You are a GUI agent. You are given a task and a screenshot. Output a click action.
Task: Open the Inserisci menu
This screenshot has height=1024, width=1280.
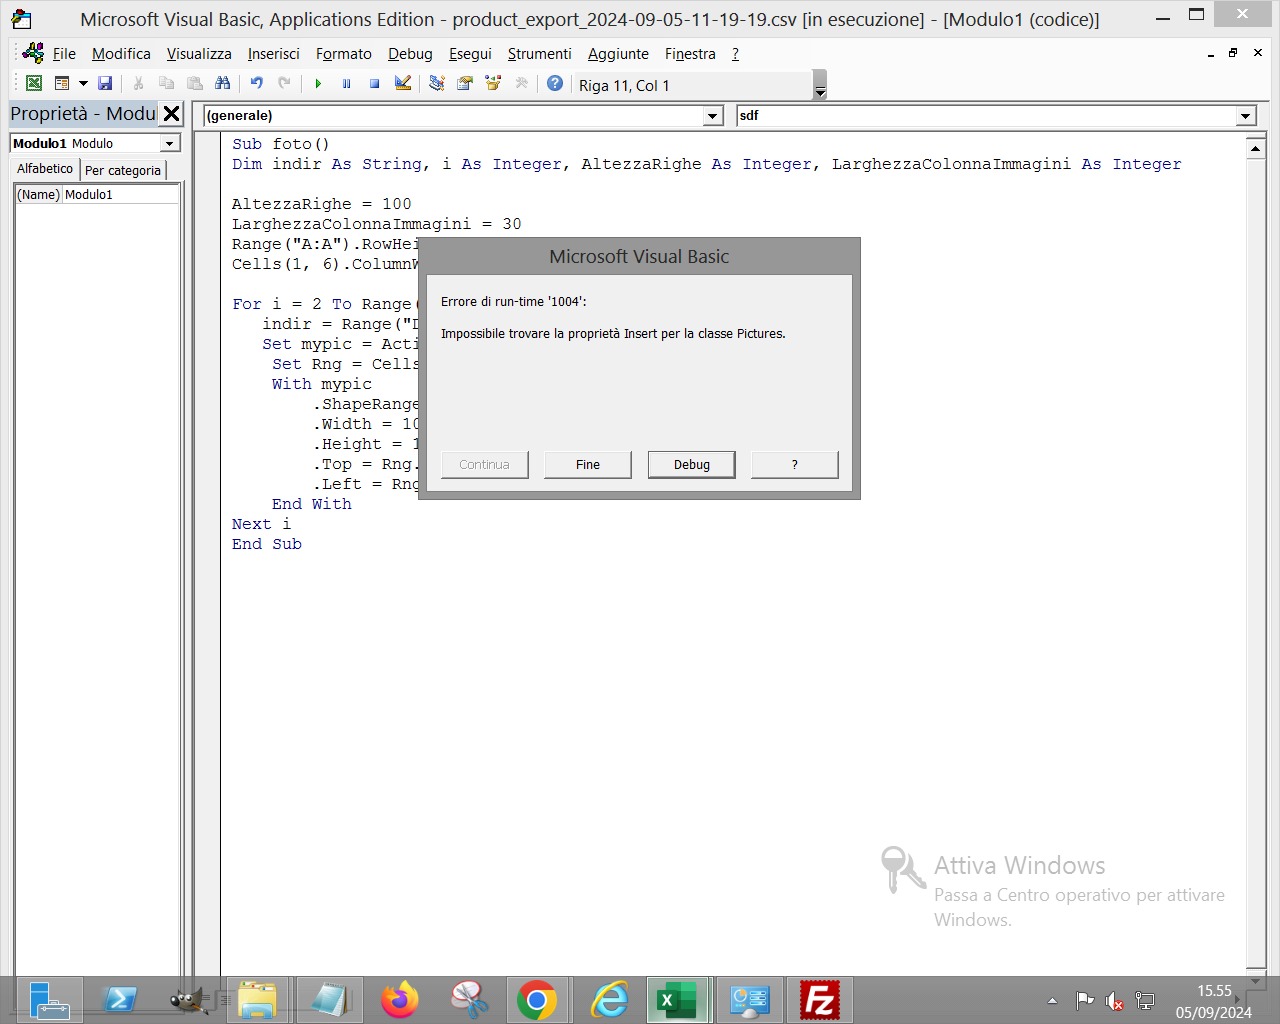click(274, 54)
